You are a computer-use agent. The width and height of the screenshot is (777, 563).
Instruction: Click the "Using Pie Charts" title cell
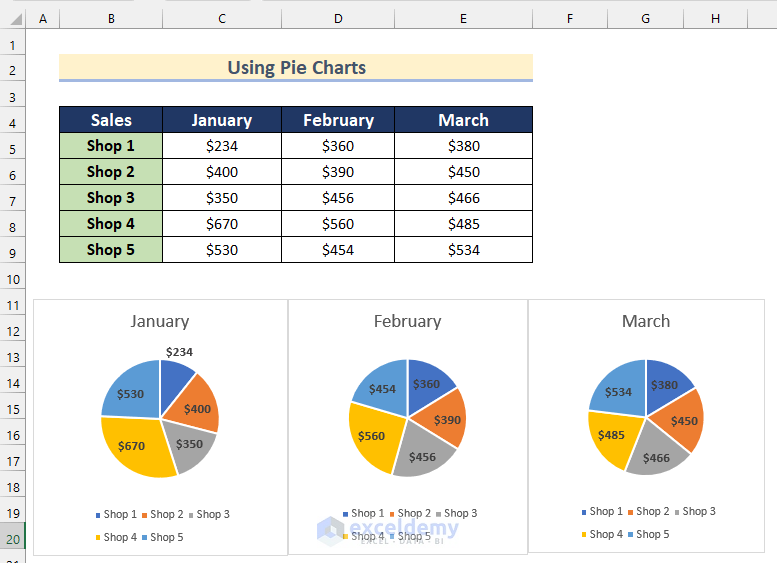tap(296, 68)
